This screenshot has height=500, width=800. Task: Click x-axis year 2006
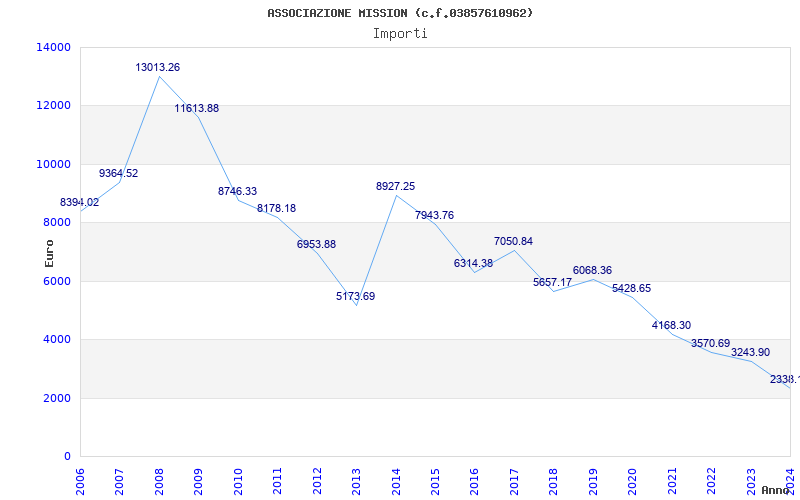pos(80,481)
